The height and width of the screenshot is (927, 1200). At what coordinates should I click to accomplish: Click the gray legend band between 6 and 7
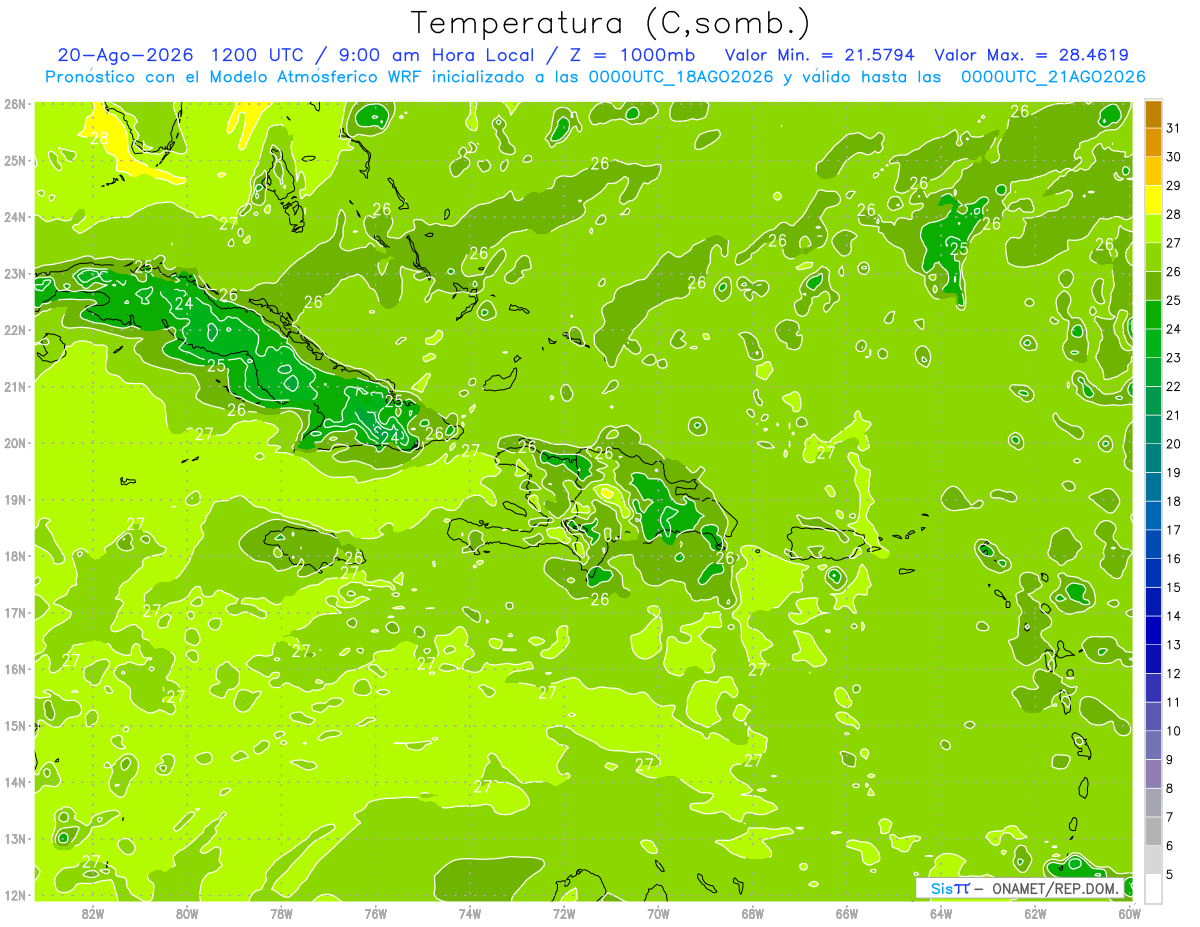(1153, 831)
